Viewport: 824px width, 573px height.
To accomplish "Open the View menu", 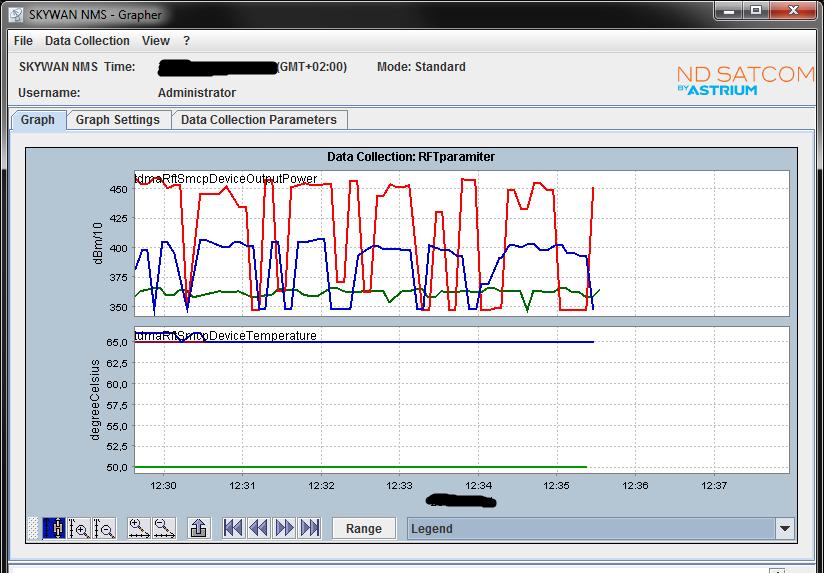I will 156,40.
